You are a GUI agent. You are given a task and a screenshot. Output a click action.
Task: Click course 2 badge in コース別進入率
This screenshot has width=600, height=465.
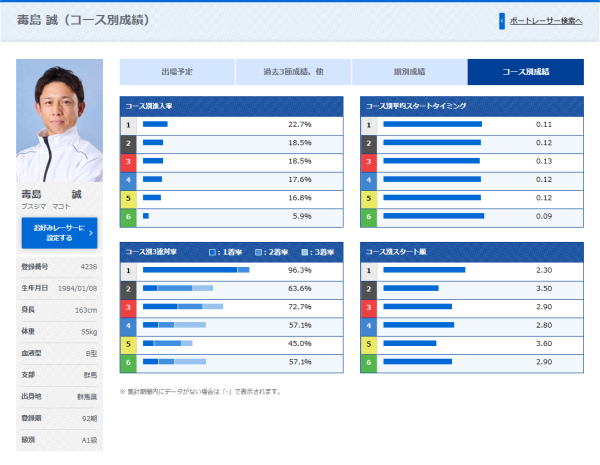129,144
